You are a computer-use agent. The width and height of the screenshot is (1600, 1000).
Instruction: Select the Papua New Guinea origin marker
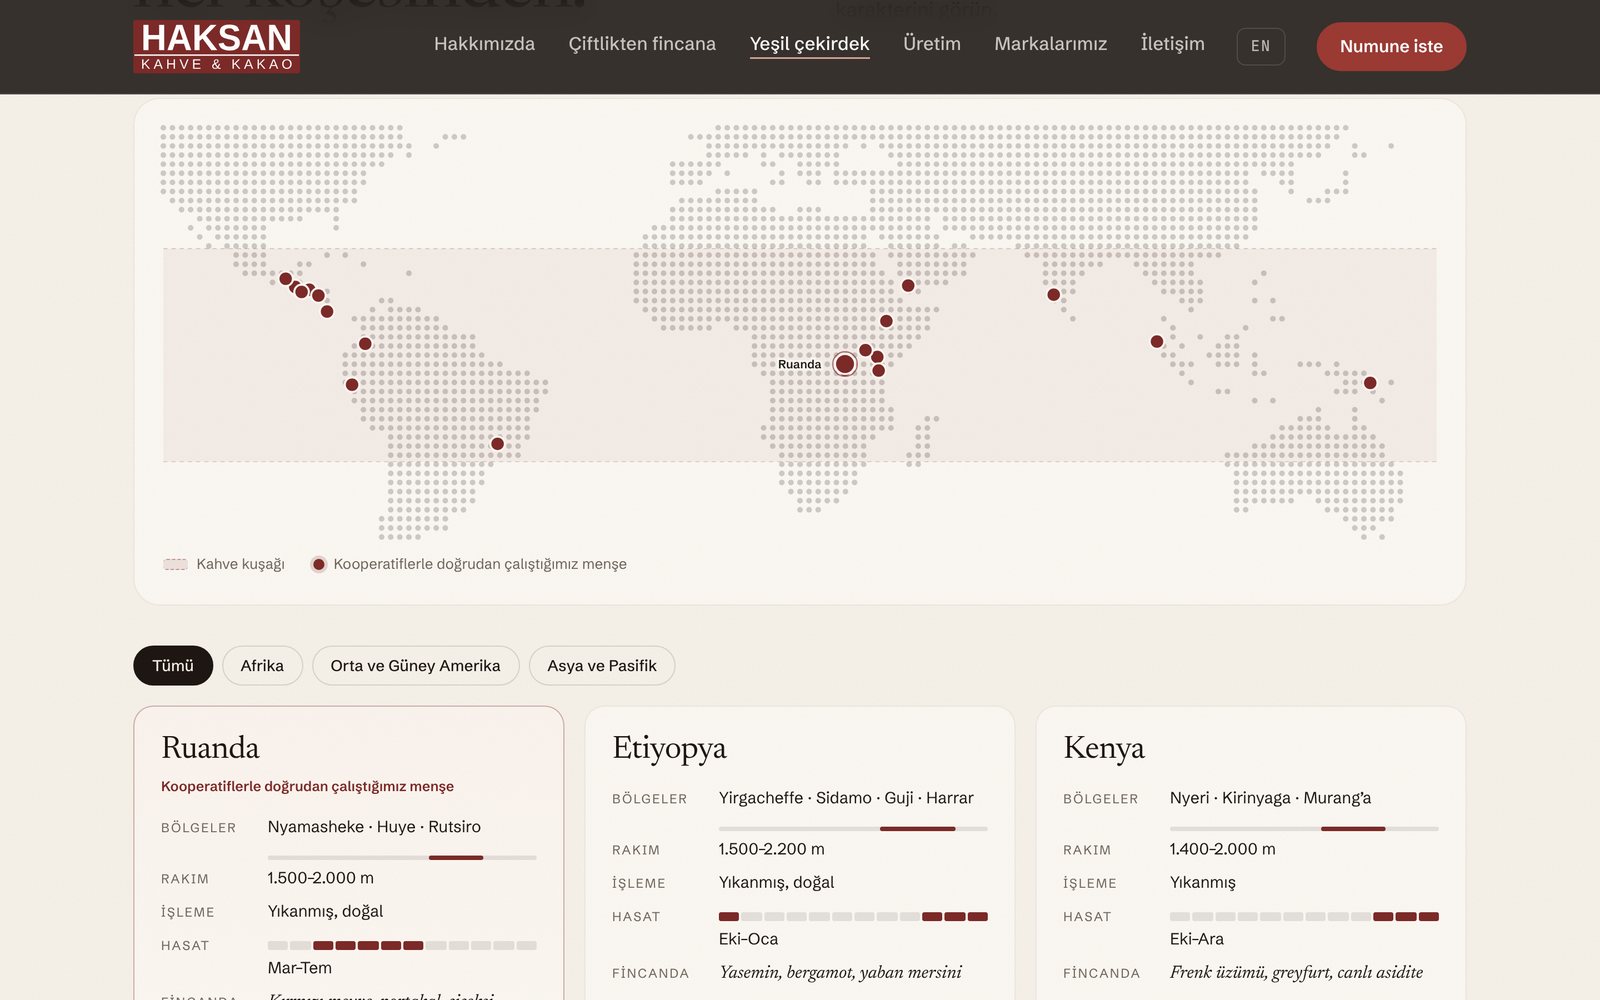click(1370, 383)
